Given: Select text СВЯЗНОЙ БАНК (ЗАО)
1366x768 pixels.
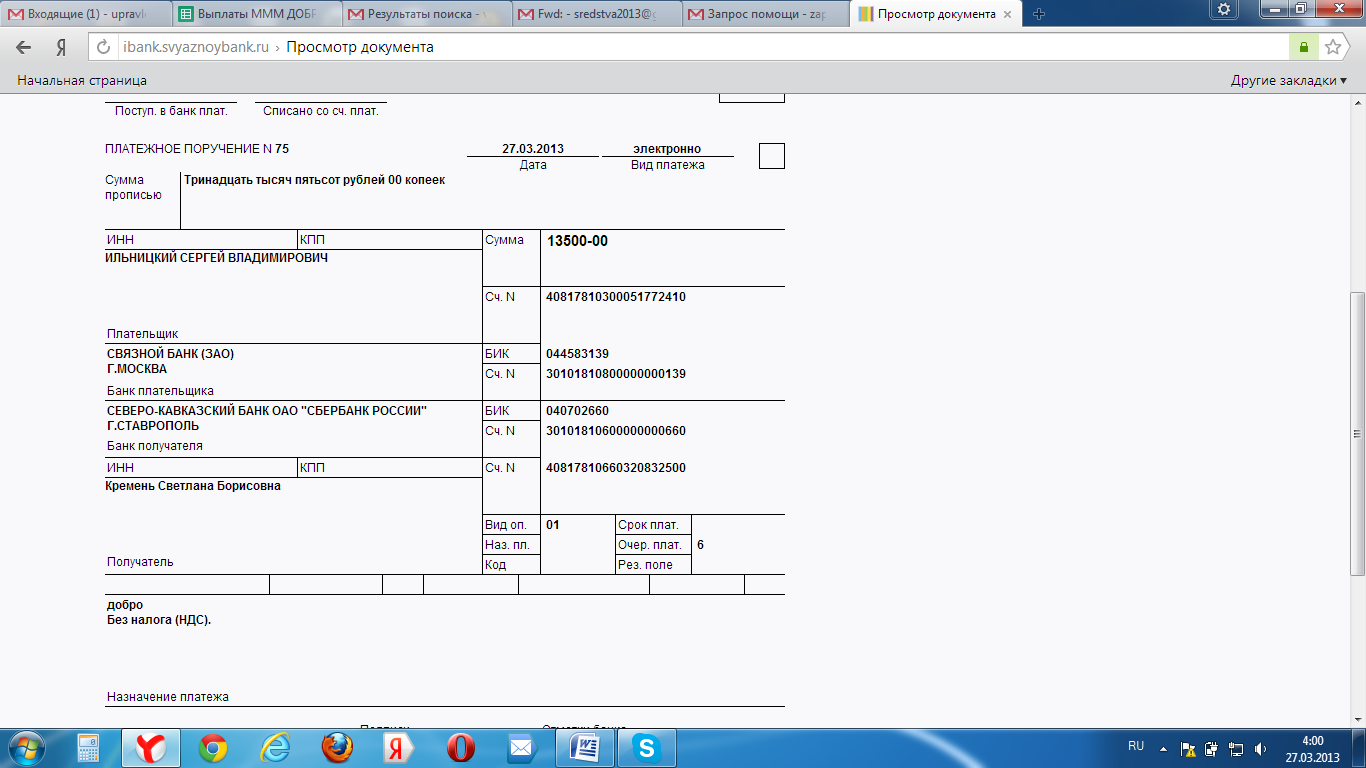Looking at the screenshot, I should click(x=170, y=354).
